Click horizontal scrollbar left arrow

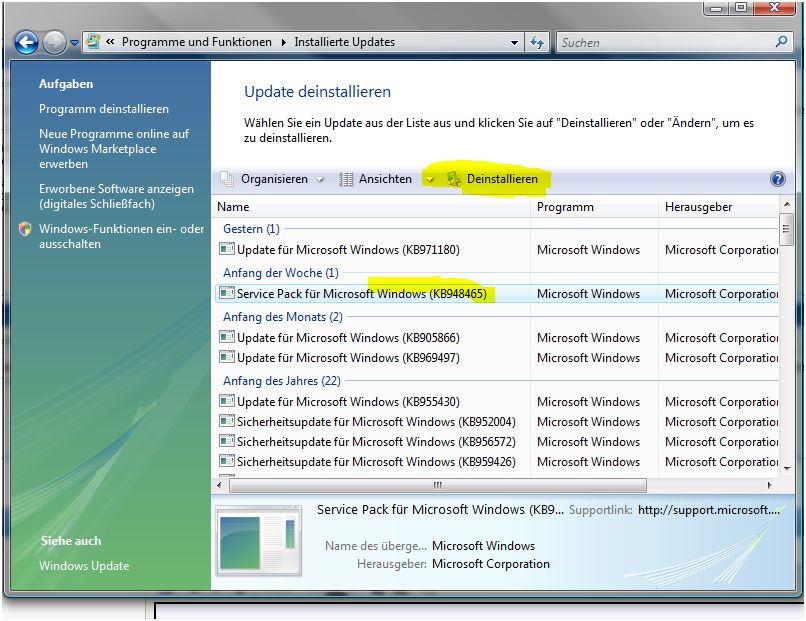tap(219, 485)
